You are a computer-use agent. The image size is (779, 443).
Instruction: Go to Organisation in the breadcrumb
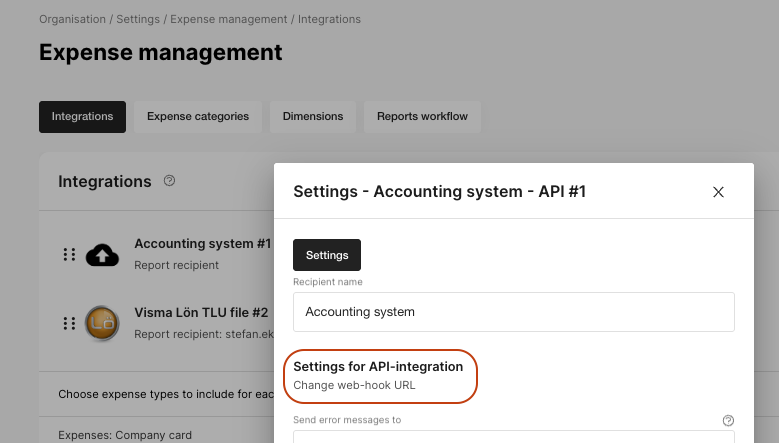pos(73,19)
